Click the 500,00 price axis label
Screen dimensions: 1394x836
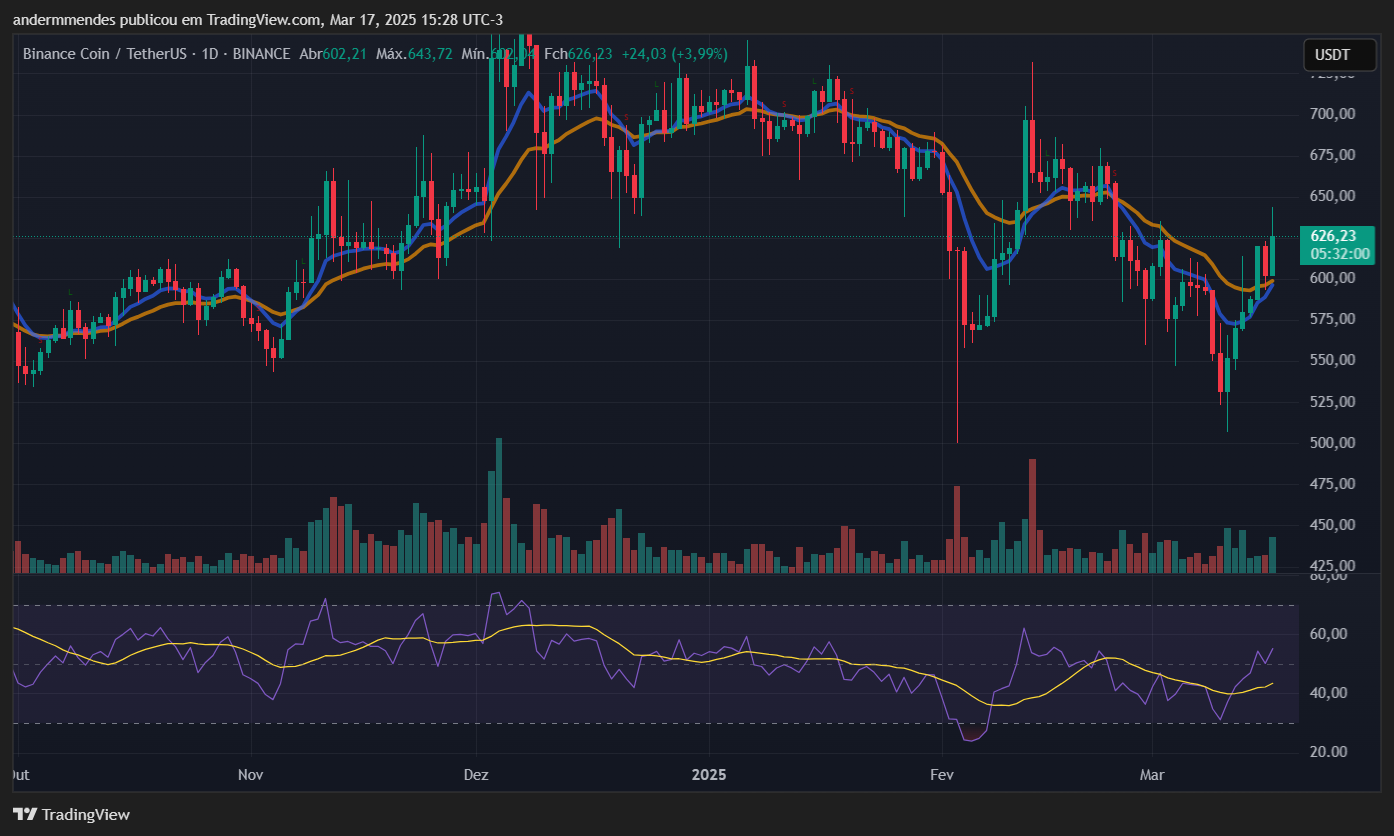(1335, 443)
